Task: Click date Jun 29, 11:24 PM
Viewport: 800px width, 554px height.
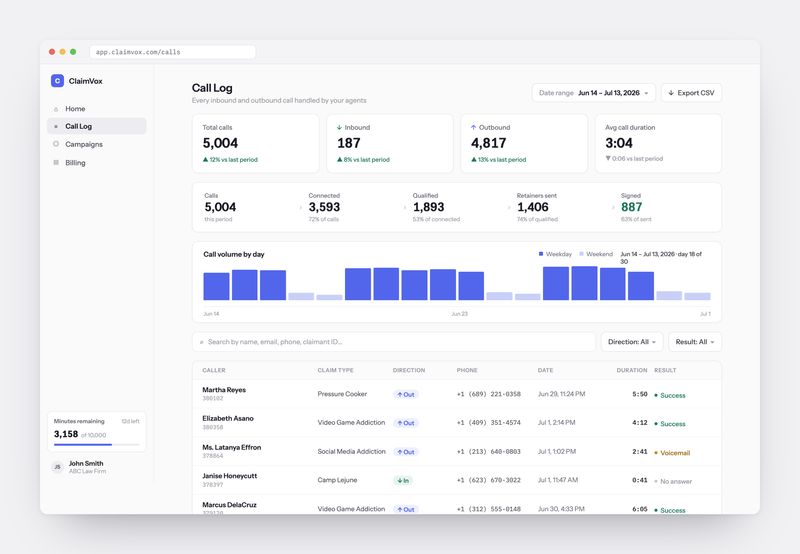Action: 561,394
